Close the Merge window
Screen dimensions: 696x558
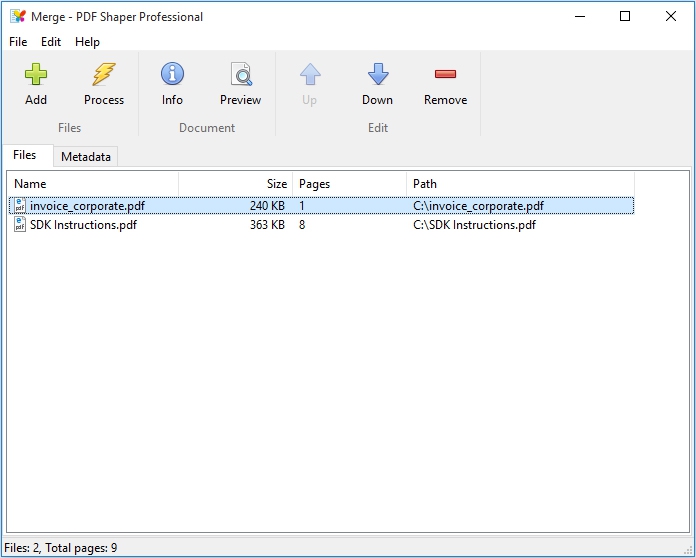671,16
